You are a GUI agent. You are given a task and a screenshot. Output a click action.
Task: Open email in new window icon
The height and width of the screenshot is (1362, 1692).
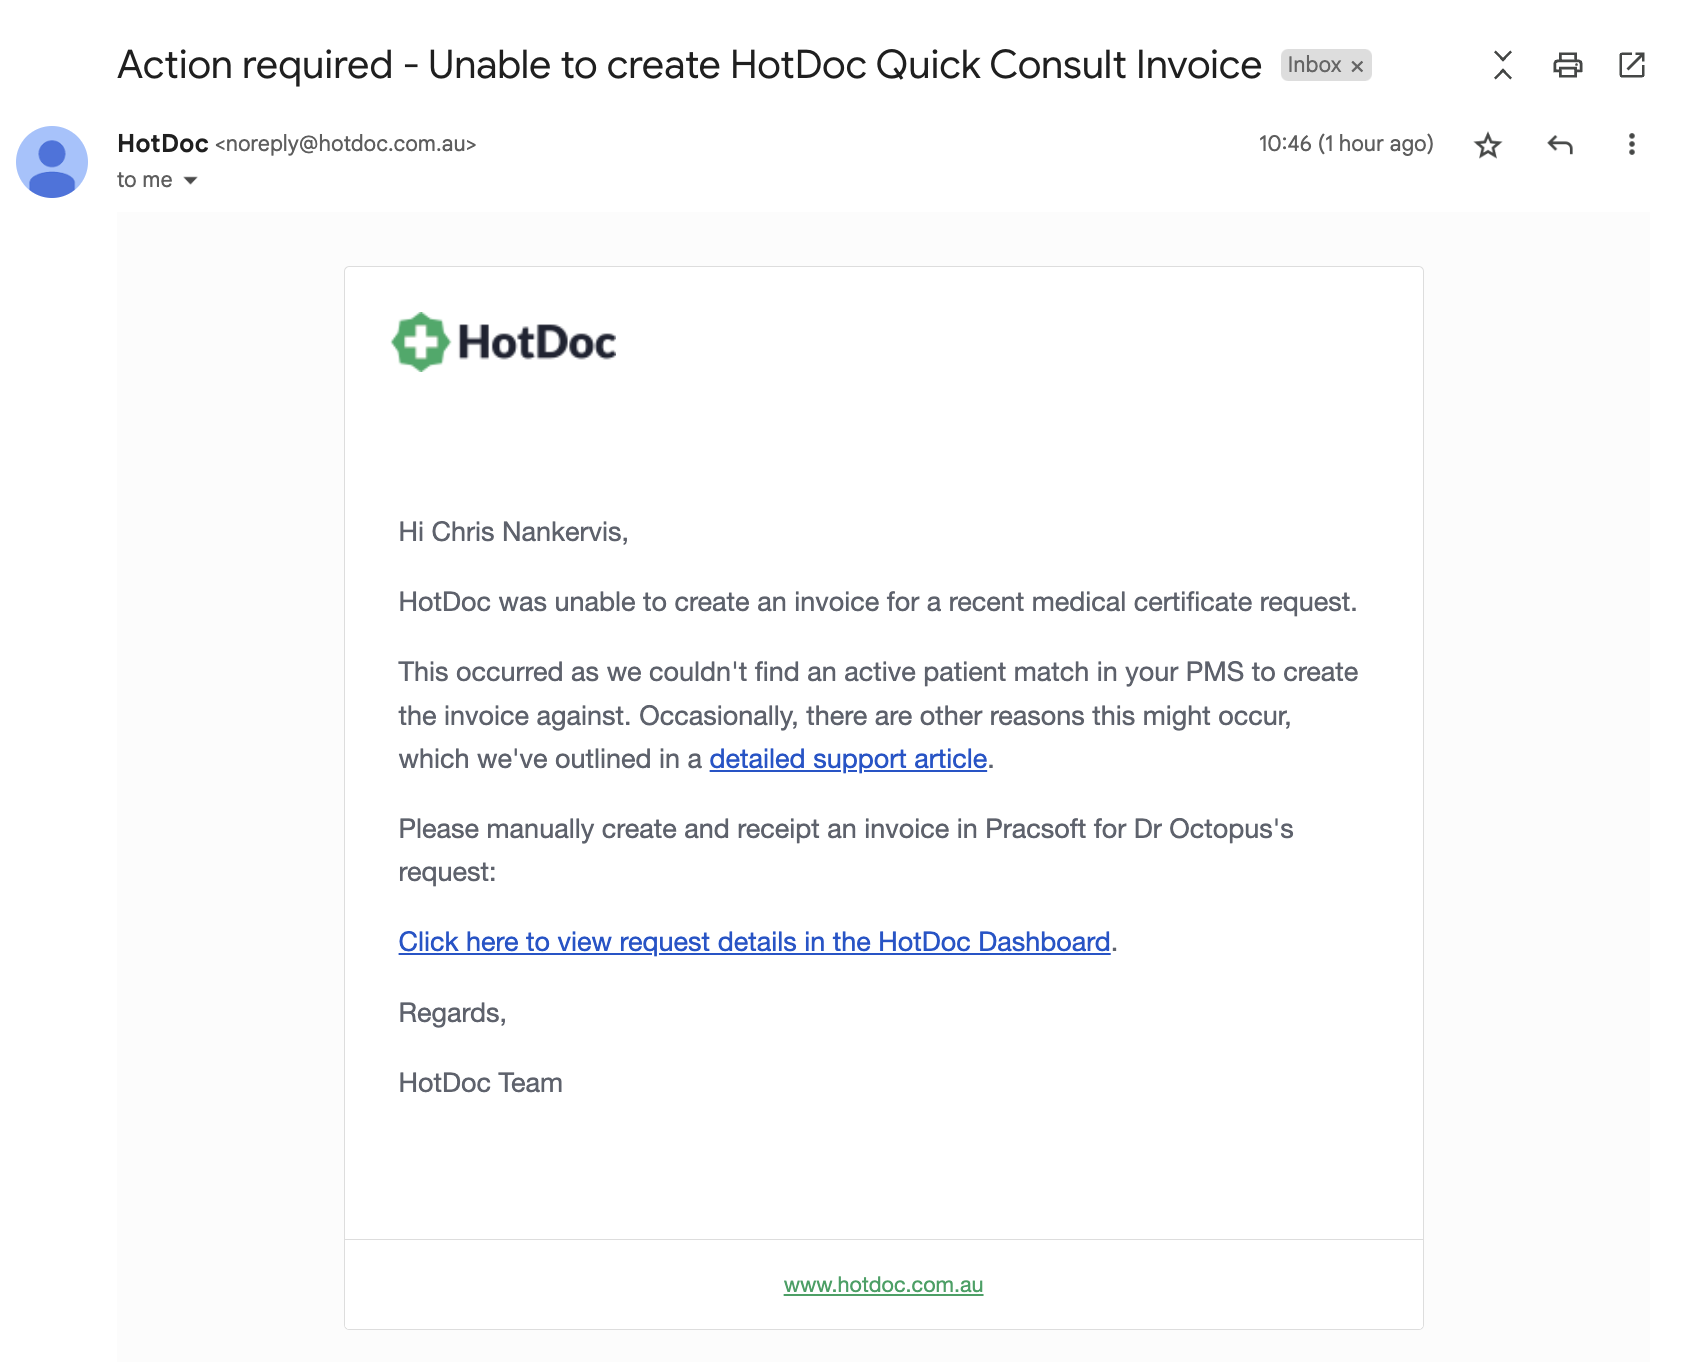coord(1631,65)
